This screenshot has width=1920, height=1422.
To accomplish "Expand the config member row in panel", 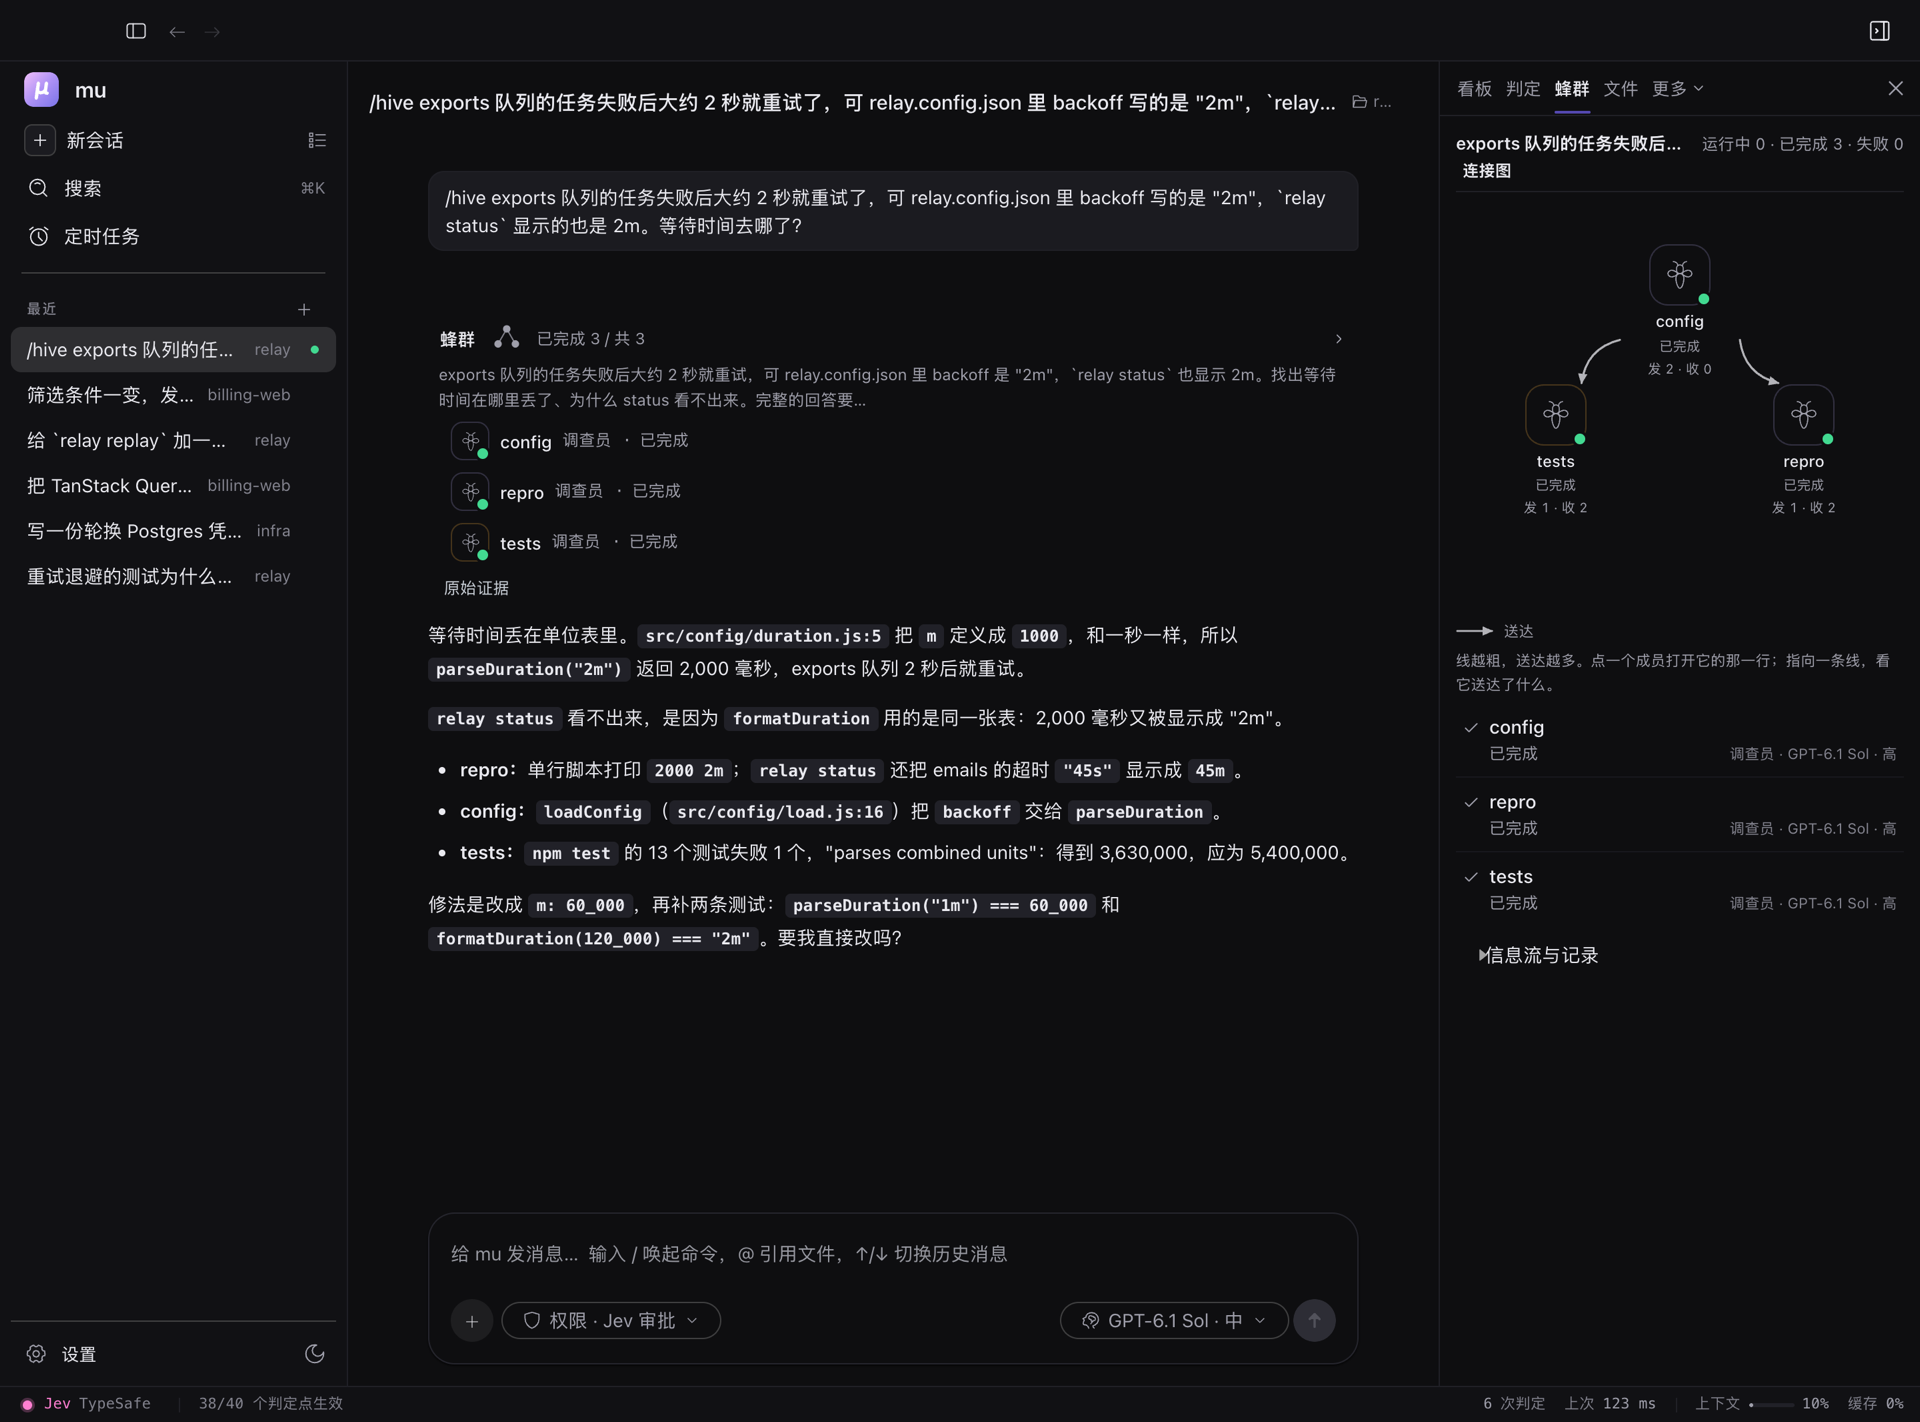I will pyautogui.click(x=1679, y=740).
